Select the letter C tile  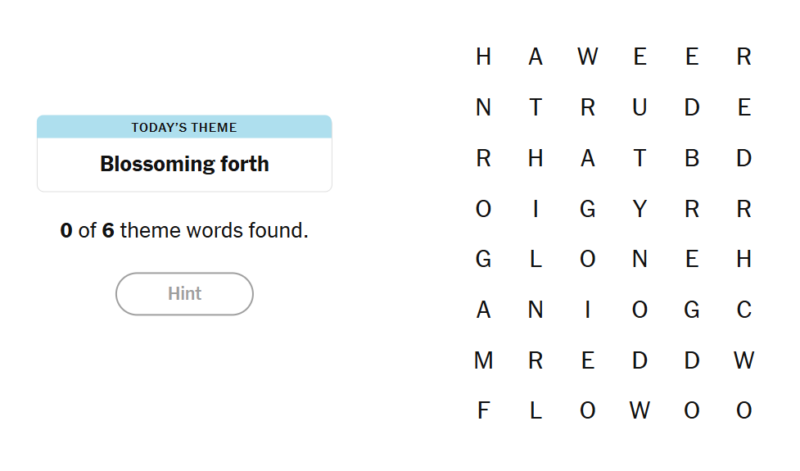tap(744, 310)
